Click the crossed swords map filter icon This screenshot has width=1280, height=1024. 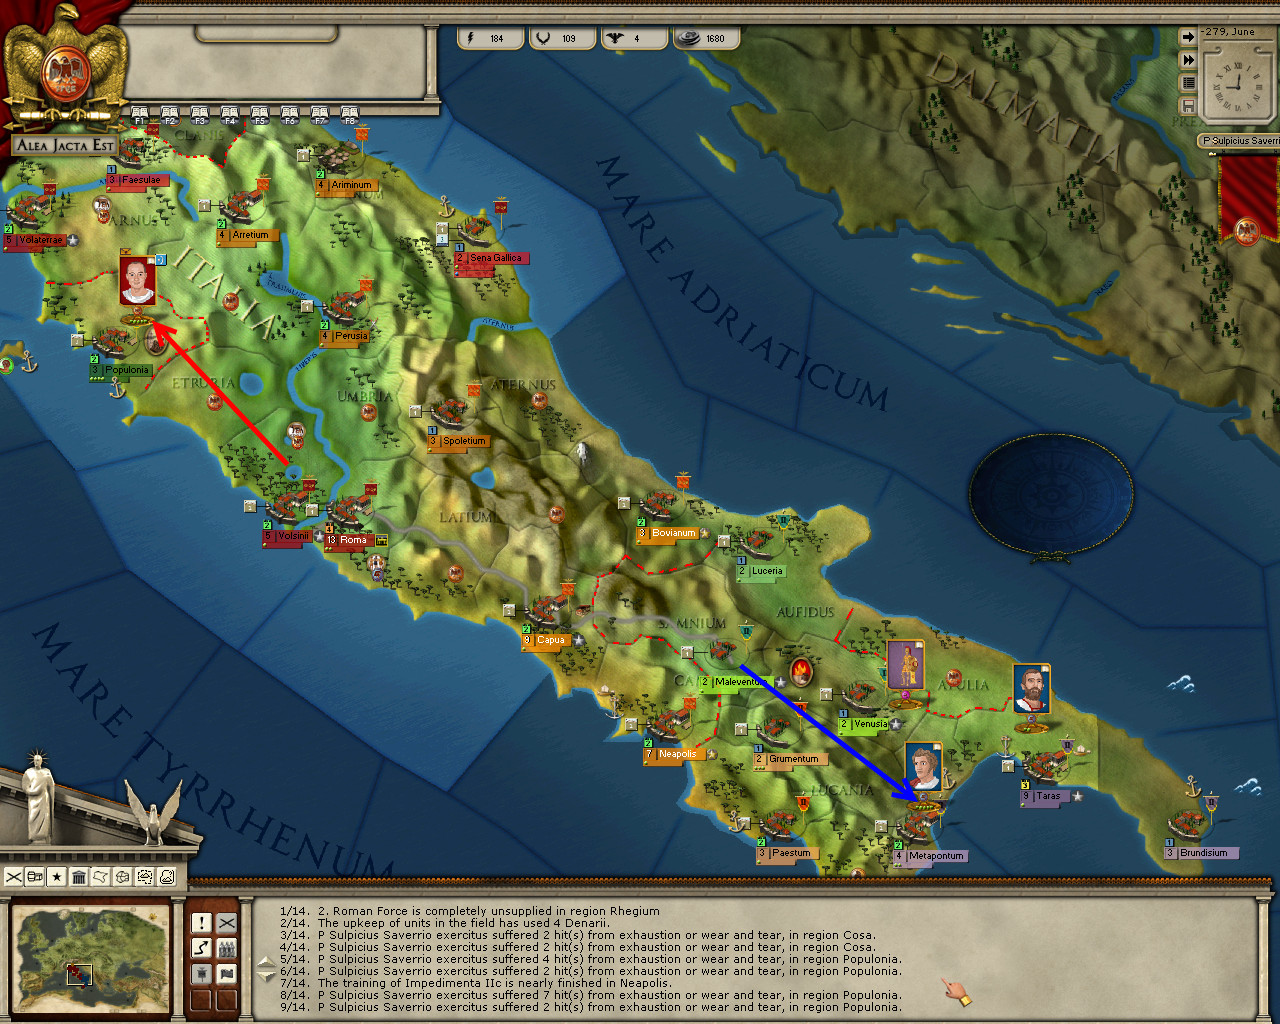[13, 877]
